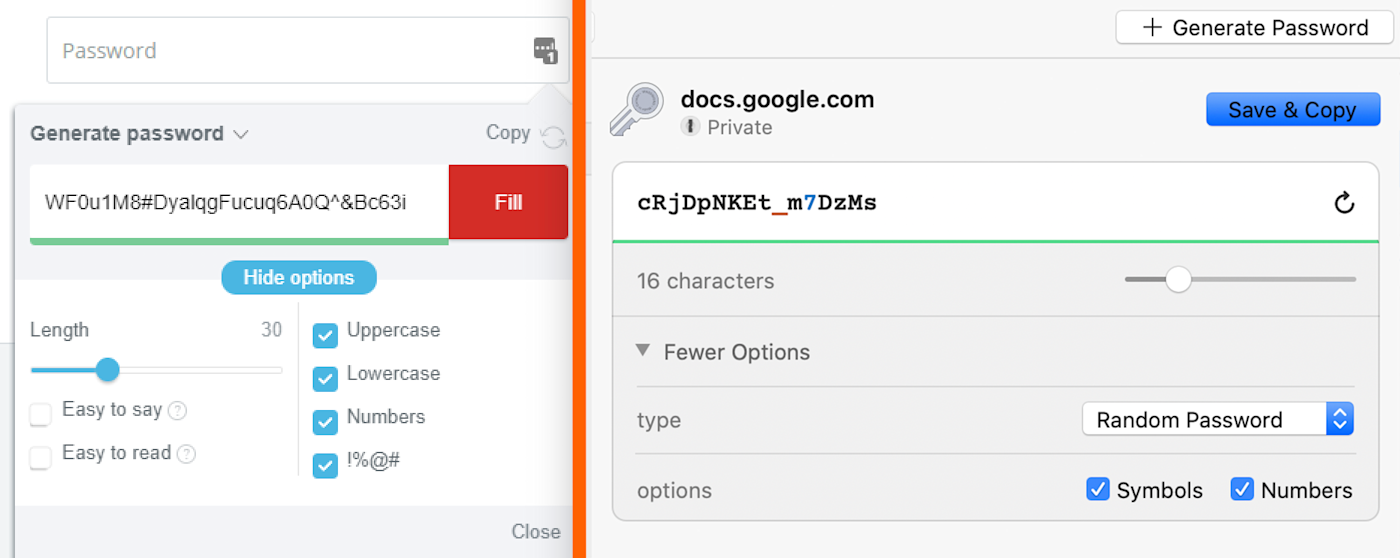
Task: Collapse the Fewer Options disclosure triangle
Action: 643,351
